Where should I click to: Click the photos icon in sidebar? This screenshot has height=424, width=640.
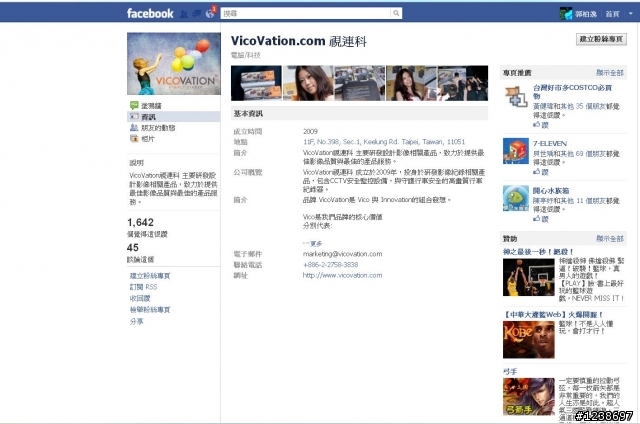click(x=134, y=139)
